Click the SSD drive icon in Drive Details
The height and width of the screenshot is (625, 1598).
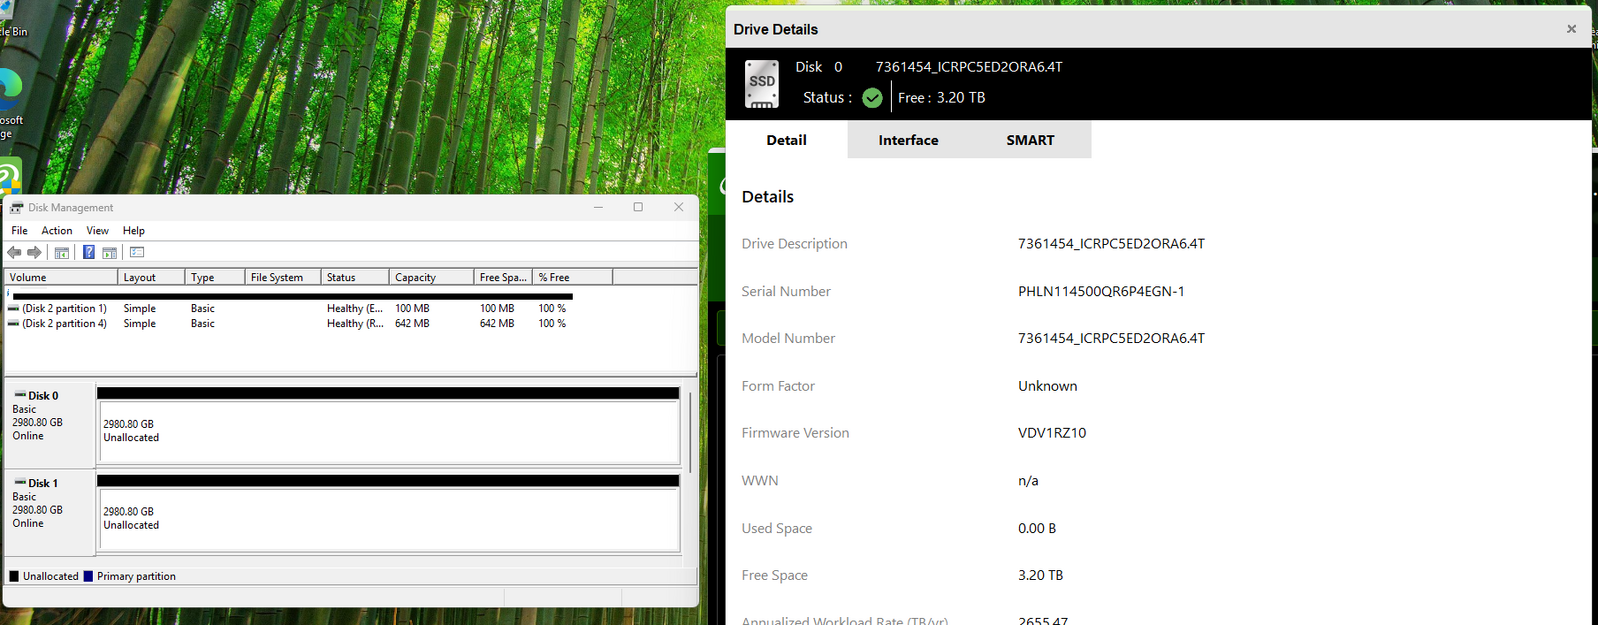click(x=762, y=83)
